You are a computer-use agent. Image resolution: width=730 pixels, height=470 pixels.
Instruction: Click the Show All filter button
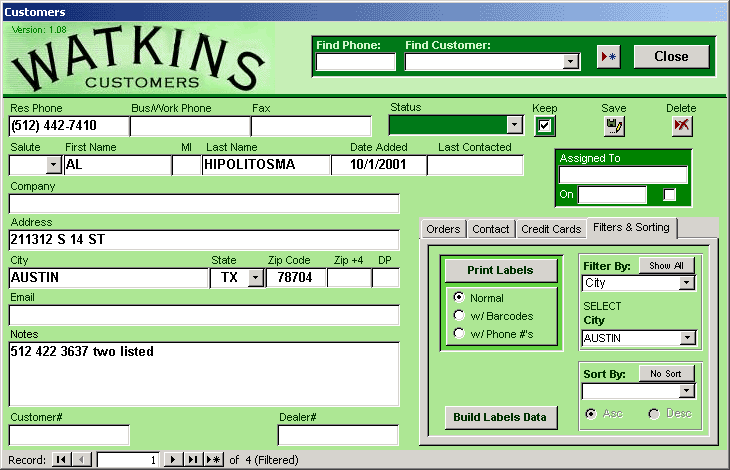[x=667, y=266]
